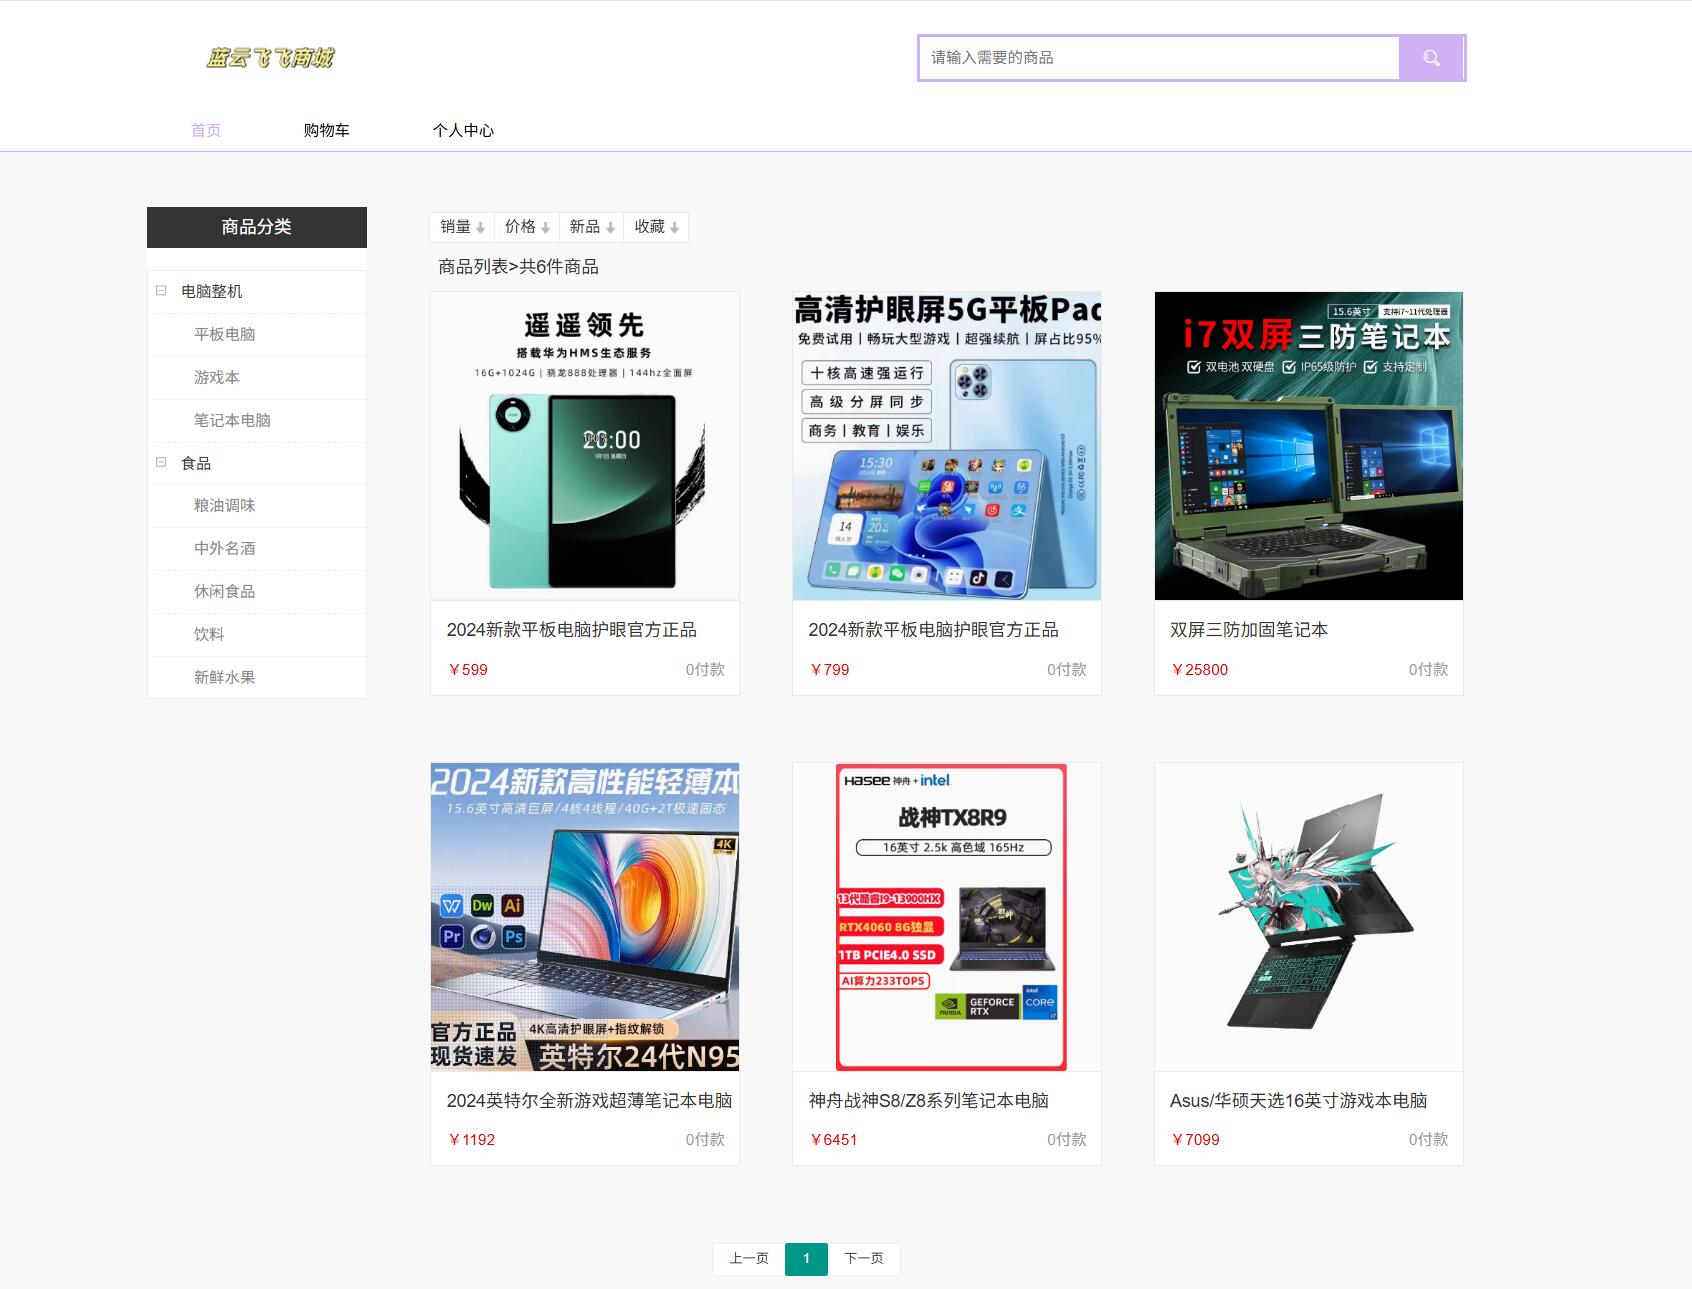
Task: Open the 中外名酒 subcategory
Action: (x=225, y=548)
